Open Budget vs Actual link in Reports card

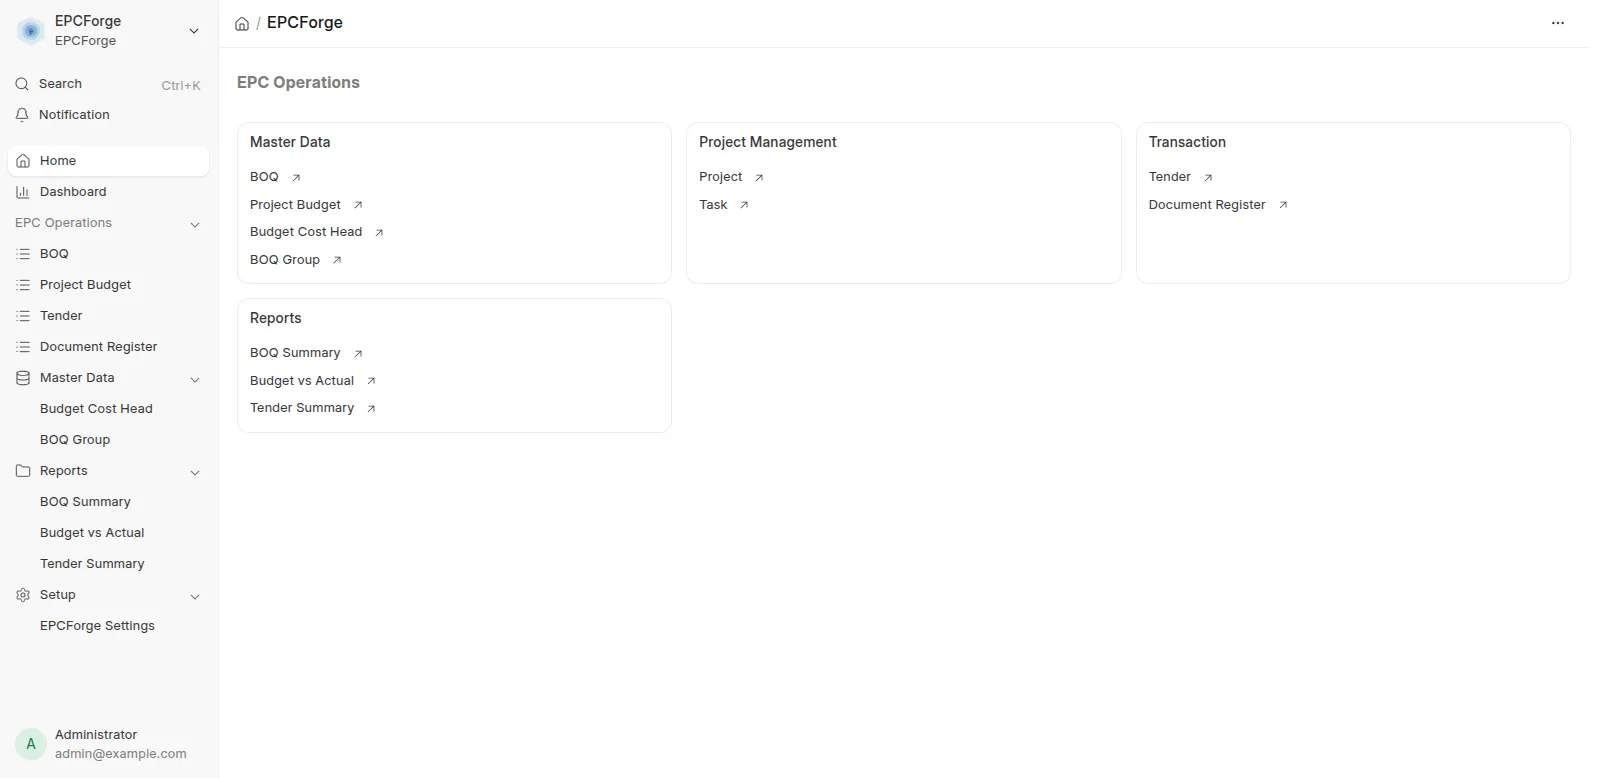pos(302,381)
